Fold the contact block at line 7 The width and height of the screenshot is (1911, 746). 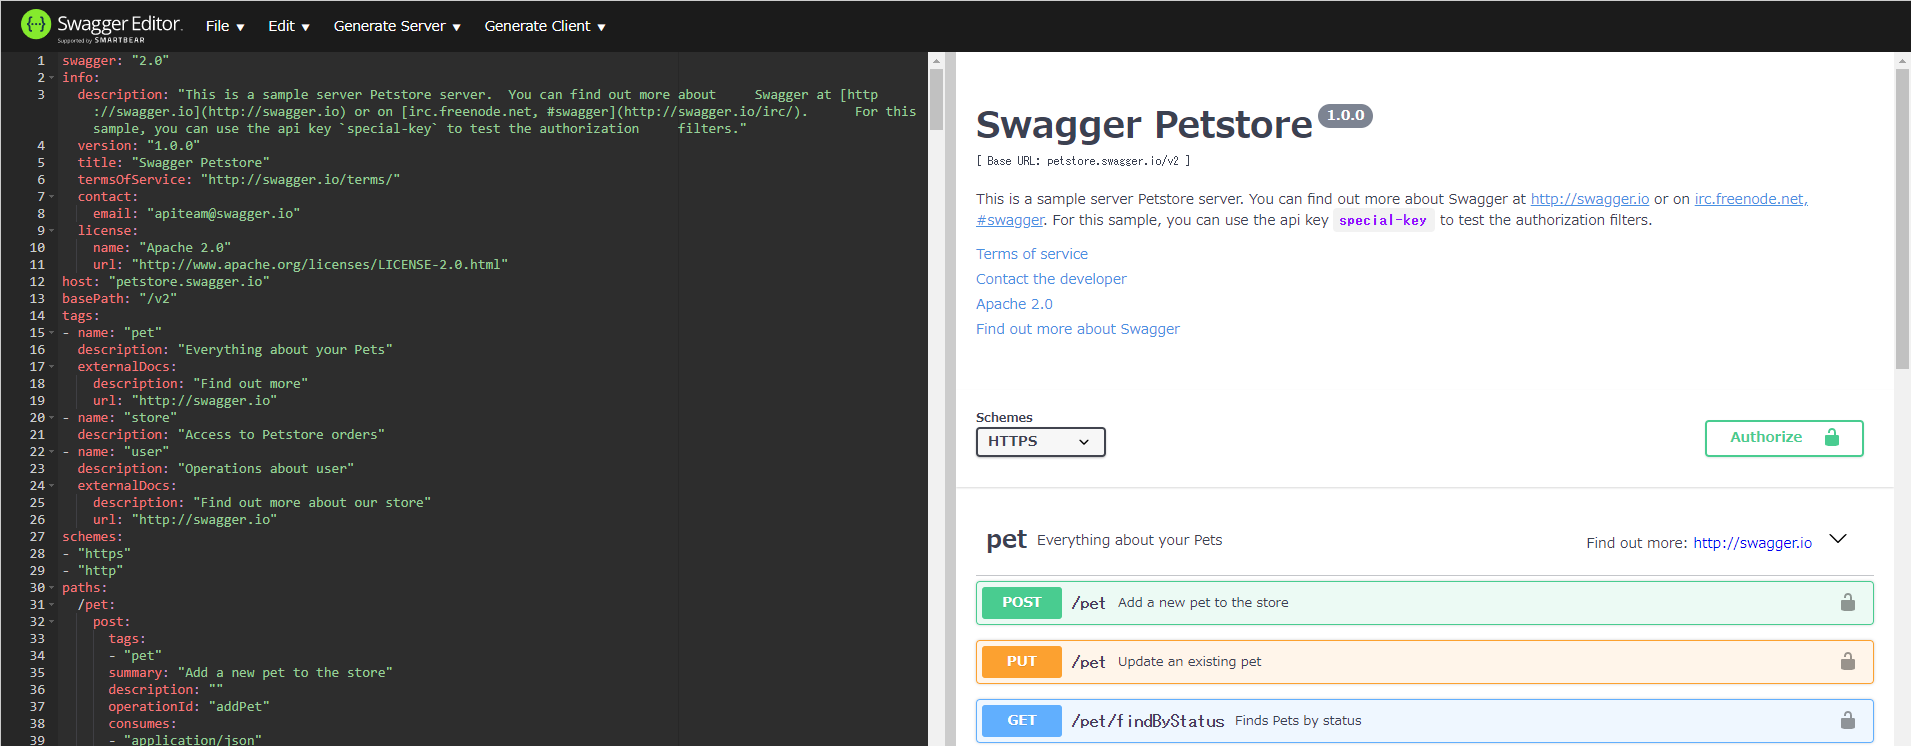[52, 196]
